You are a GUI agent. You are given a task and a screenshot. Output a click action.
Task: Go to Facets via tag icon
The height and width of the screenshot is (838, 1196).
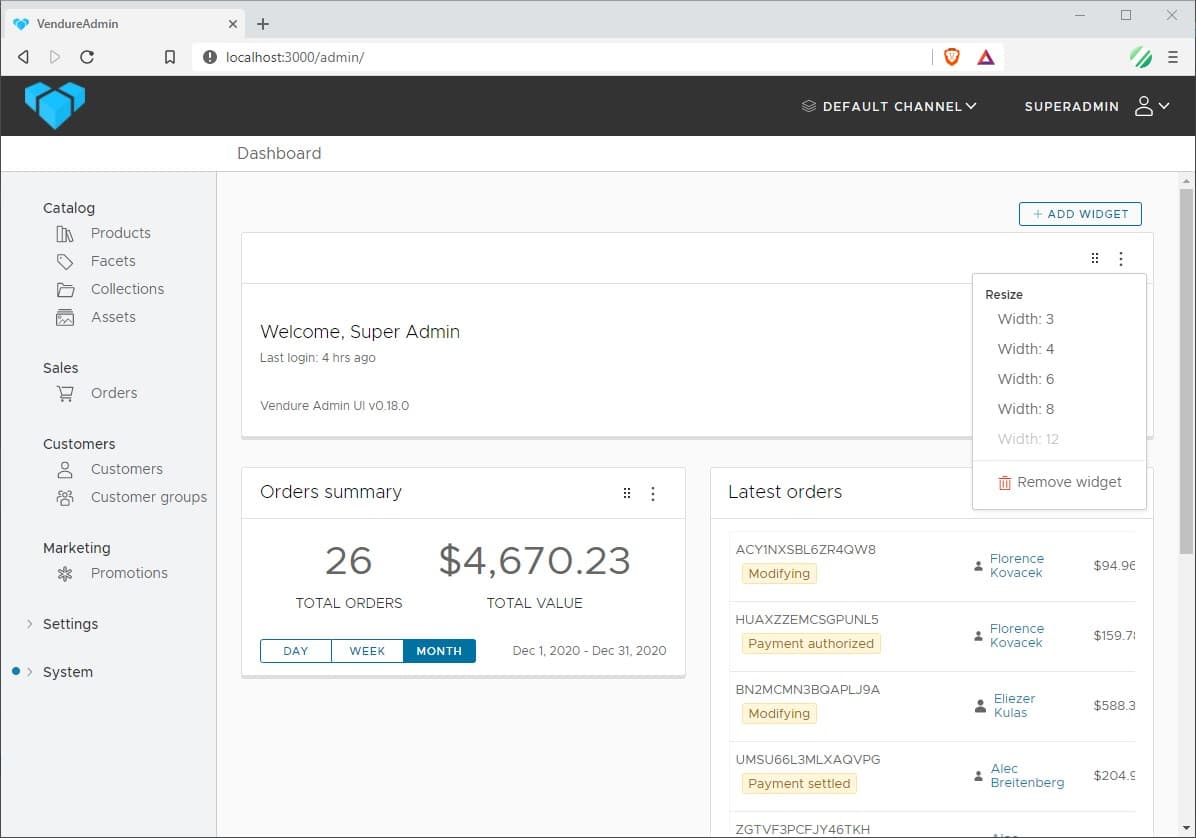(x=65, y=261)
